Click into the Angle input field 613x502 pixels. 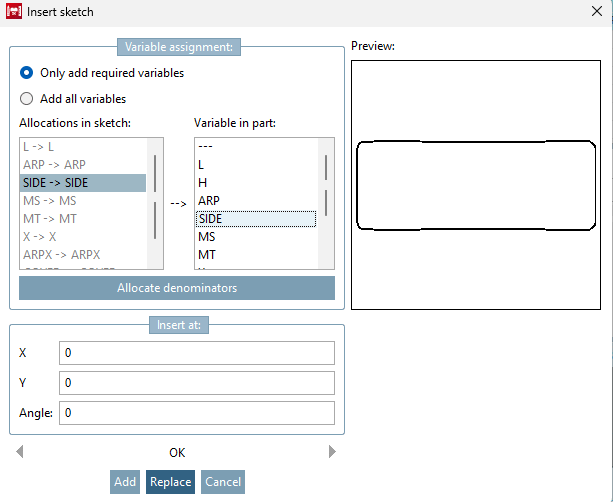click(196, 412)
